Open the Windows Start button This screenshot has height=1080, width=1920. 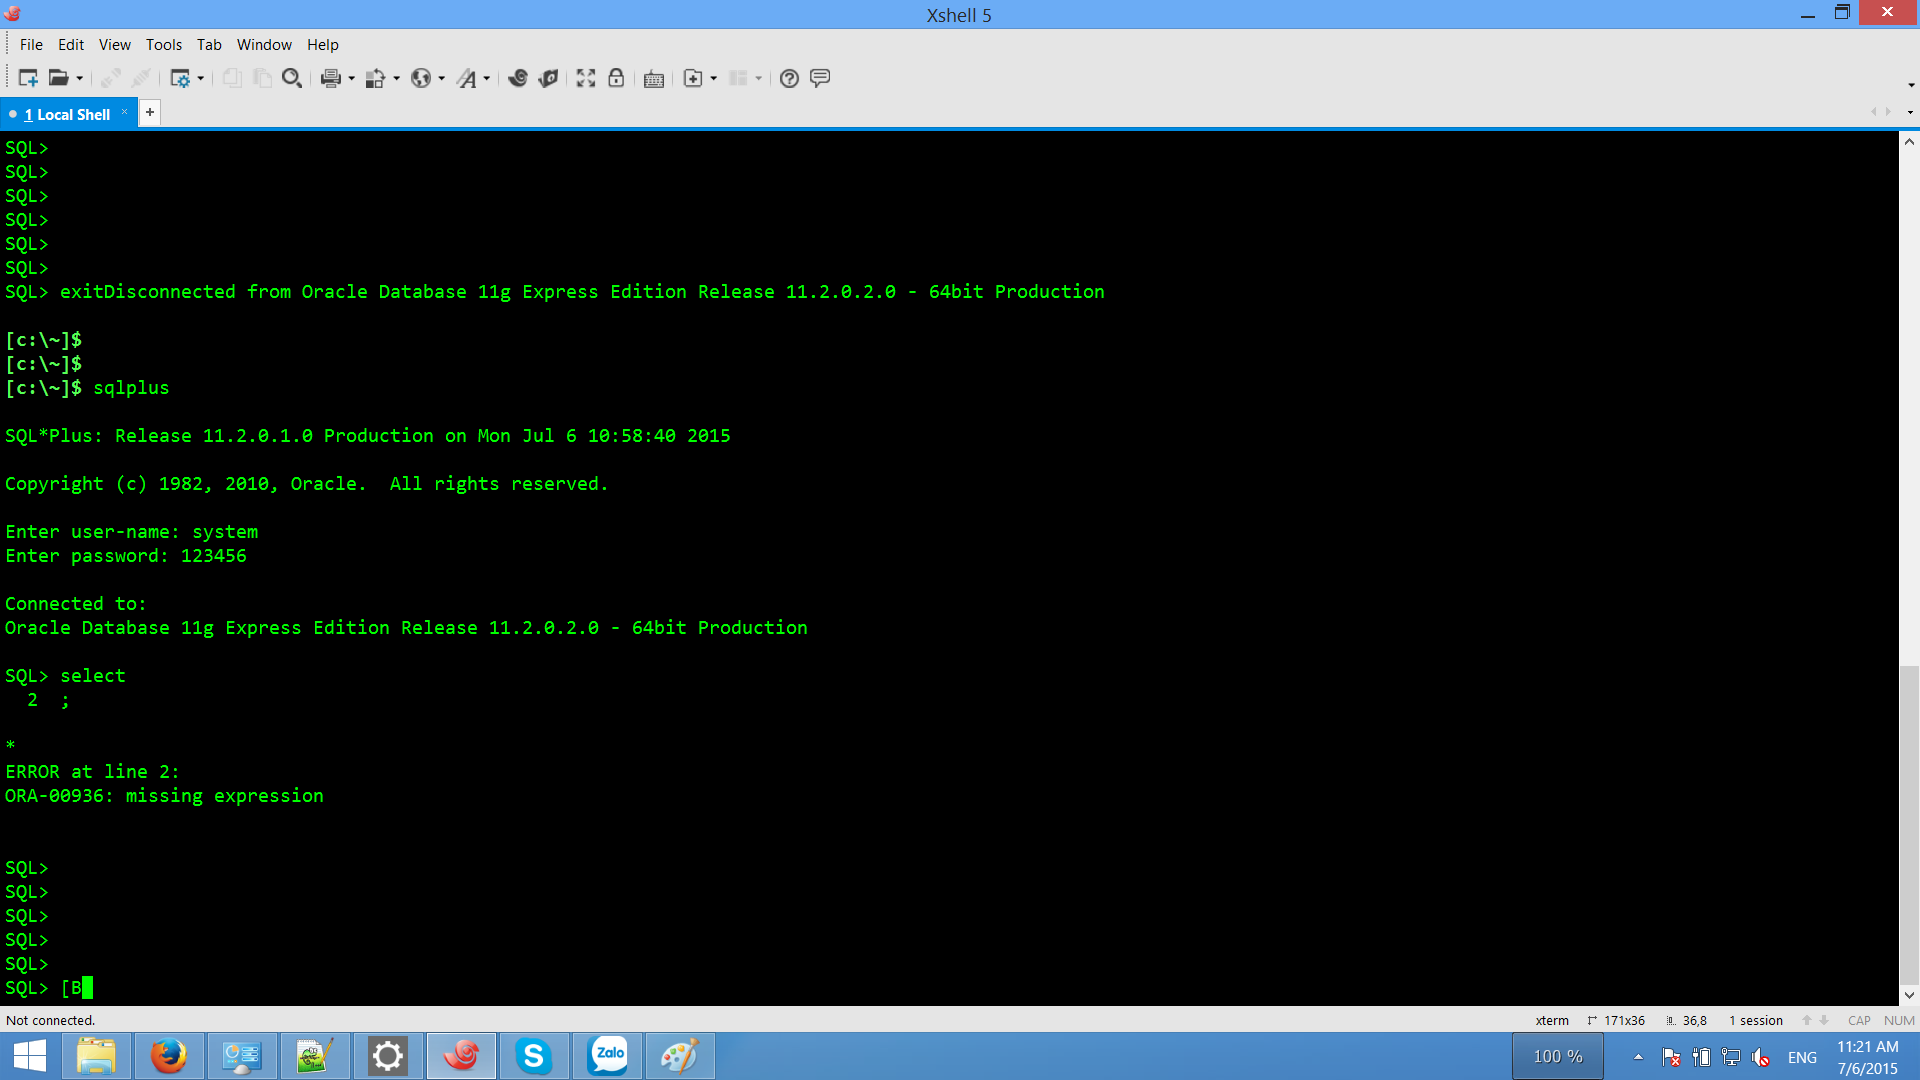(x=30, y=1056)
